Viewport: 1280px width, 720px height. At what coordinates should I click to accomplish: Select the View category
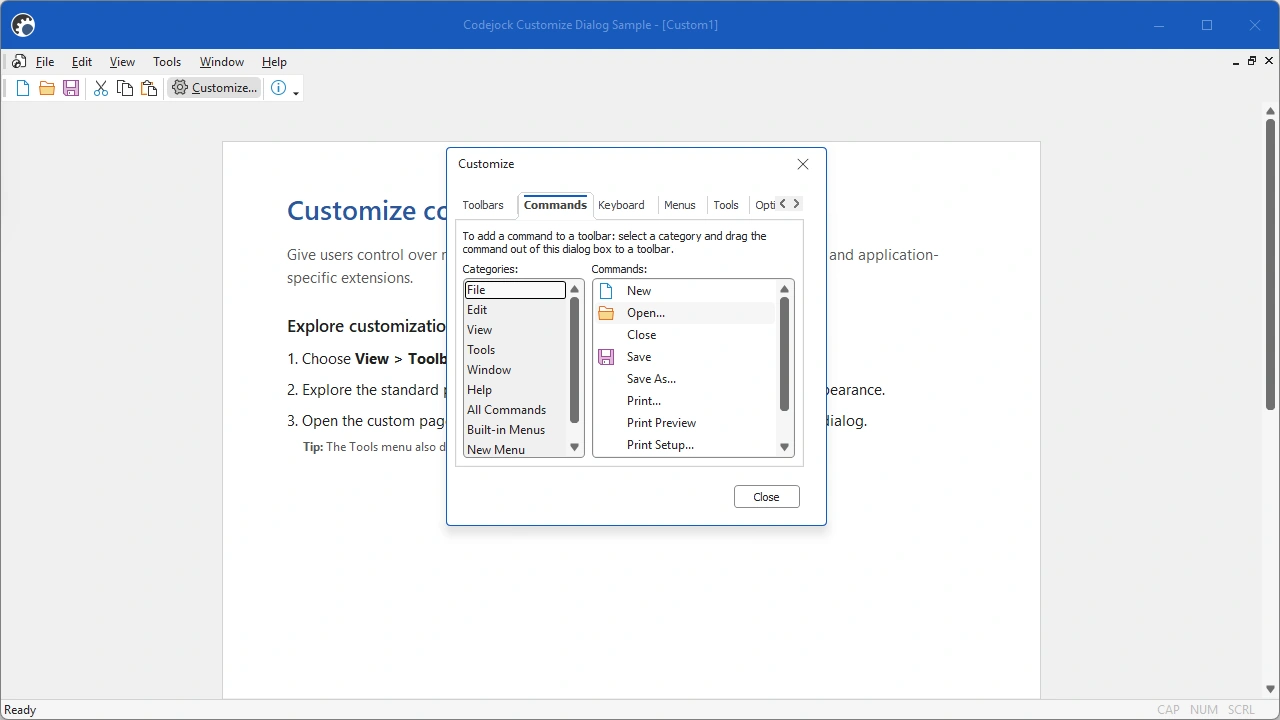pos(515,330)
